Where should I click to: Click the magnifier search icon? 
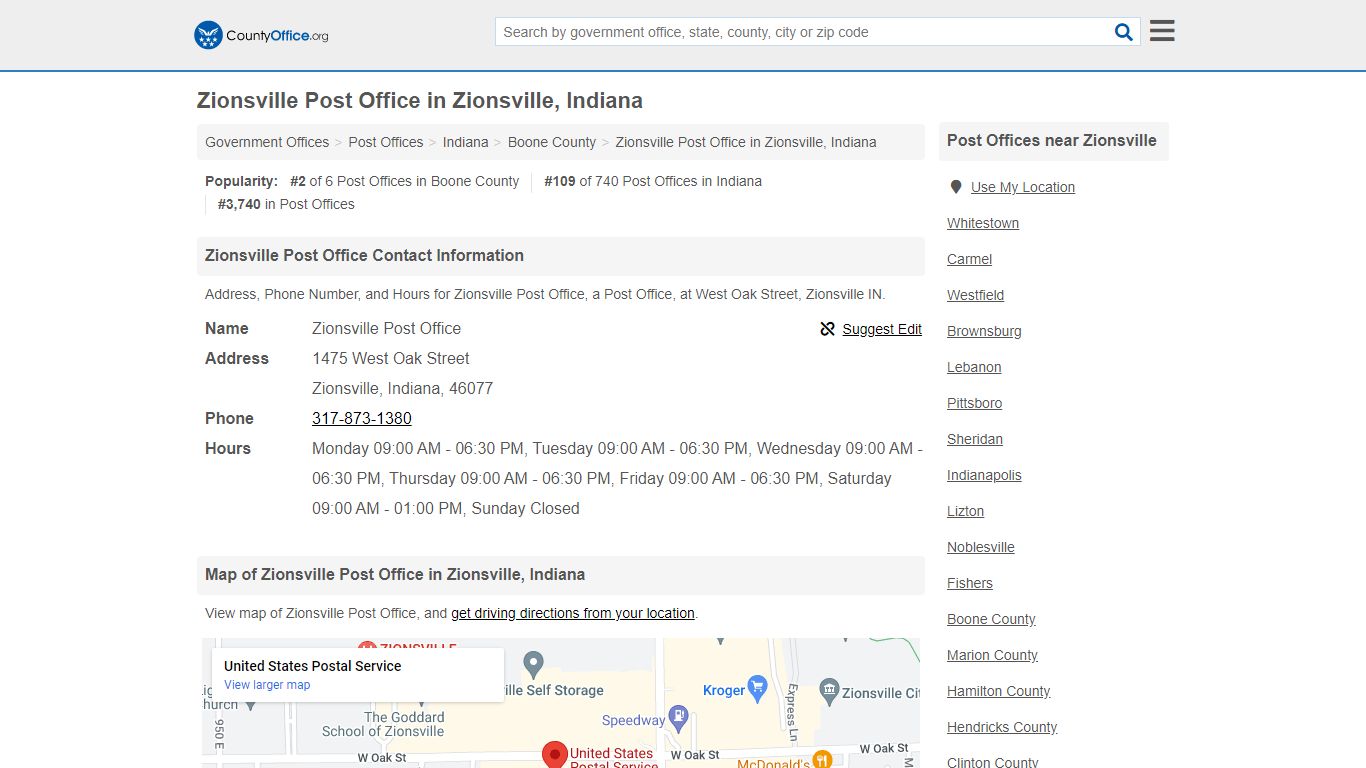(1124, 32)
